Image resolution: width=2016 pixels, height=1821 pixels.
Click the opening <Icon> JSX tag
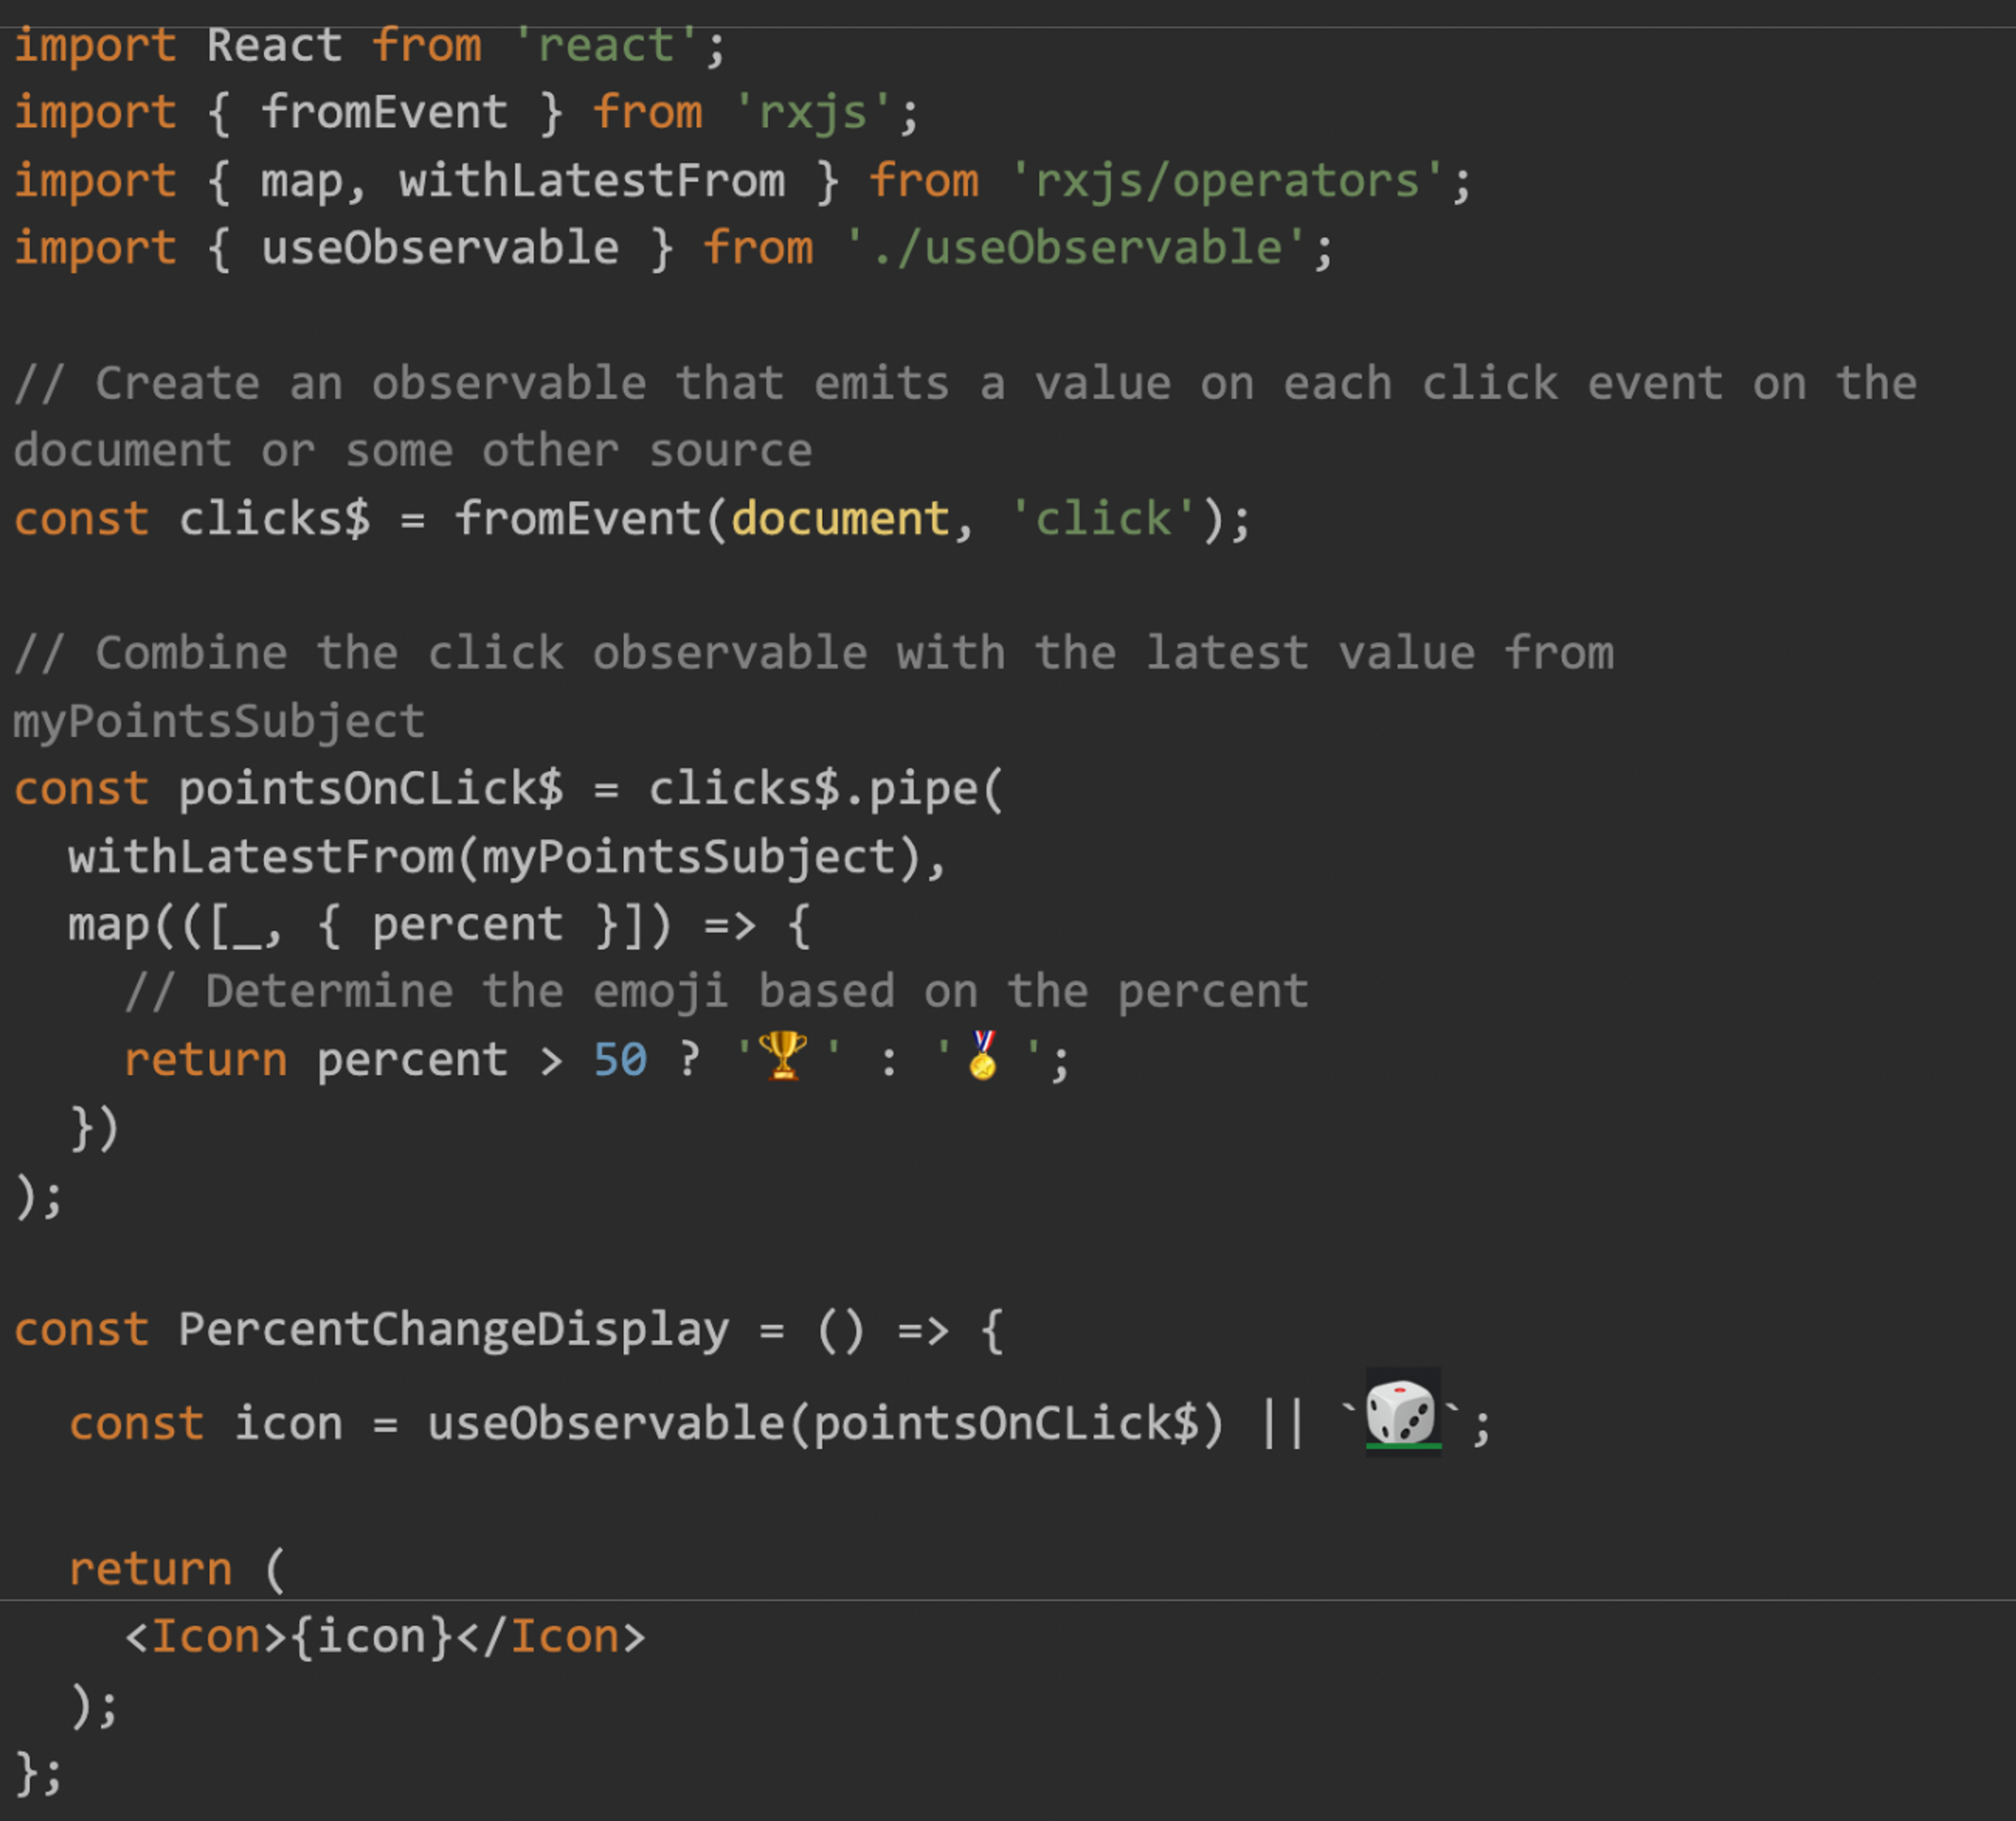tap(206, 1637)
